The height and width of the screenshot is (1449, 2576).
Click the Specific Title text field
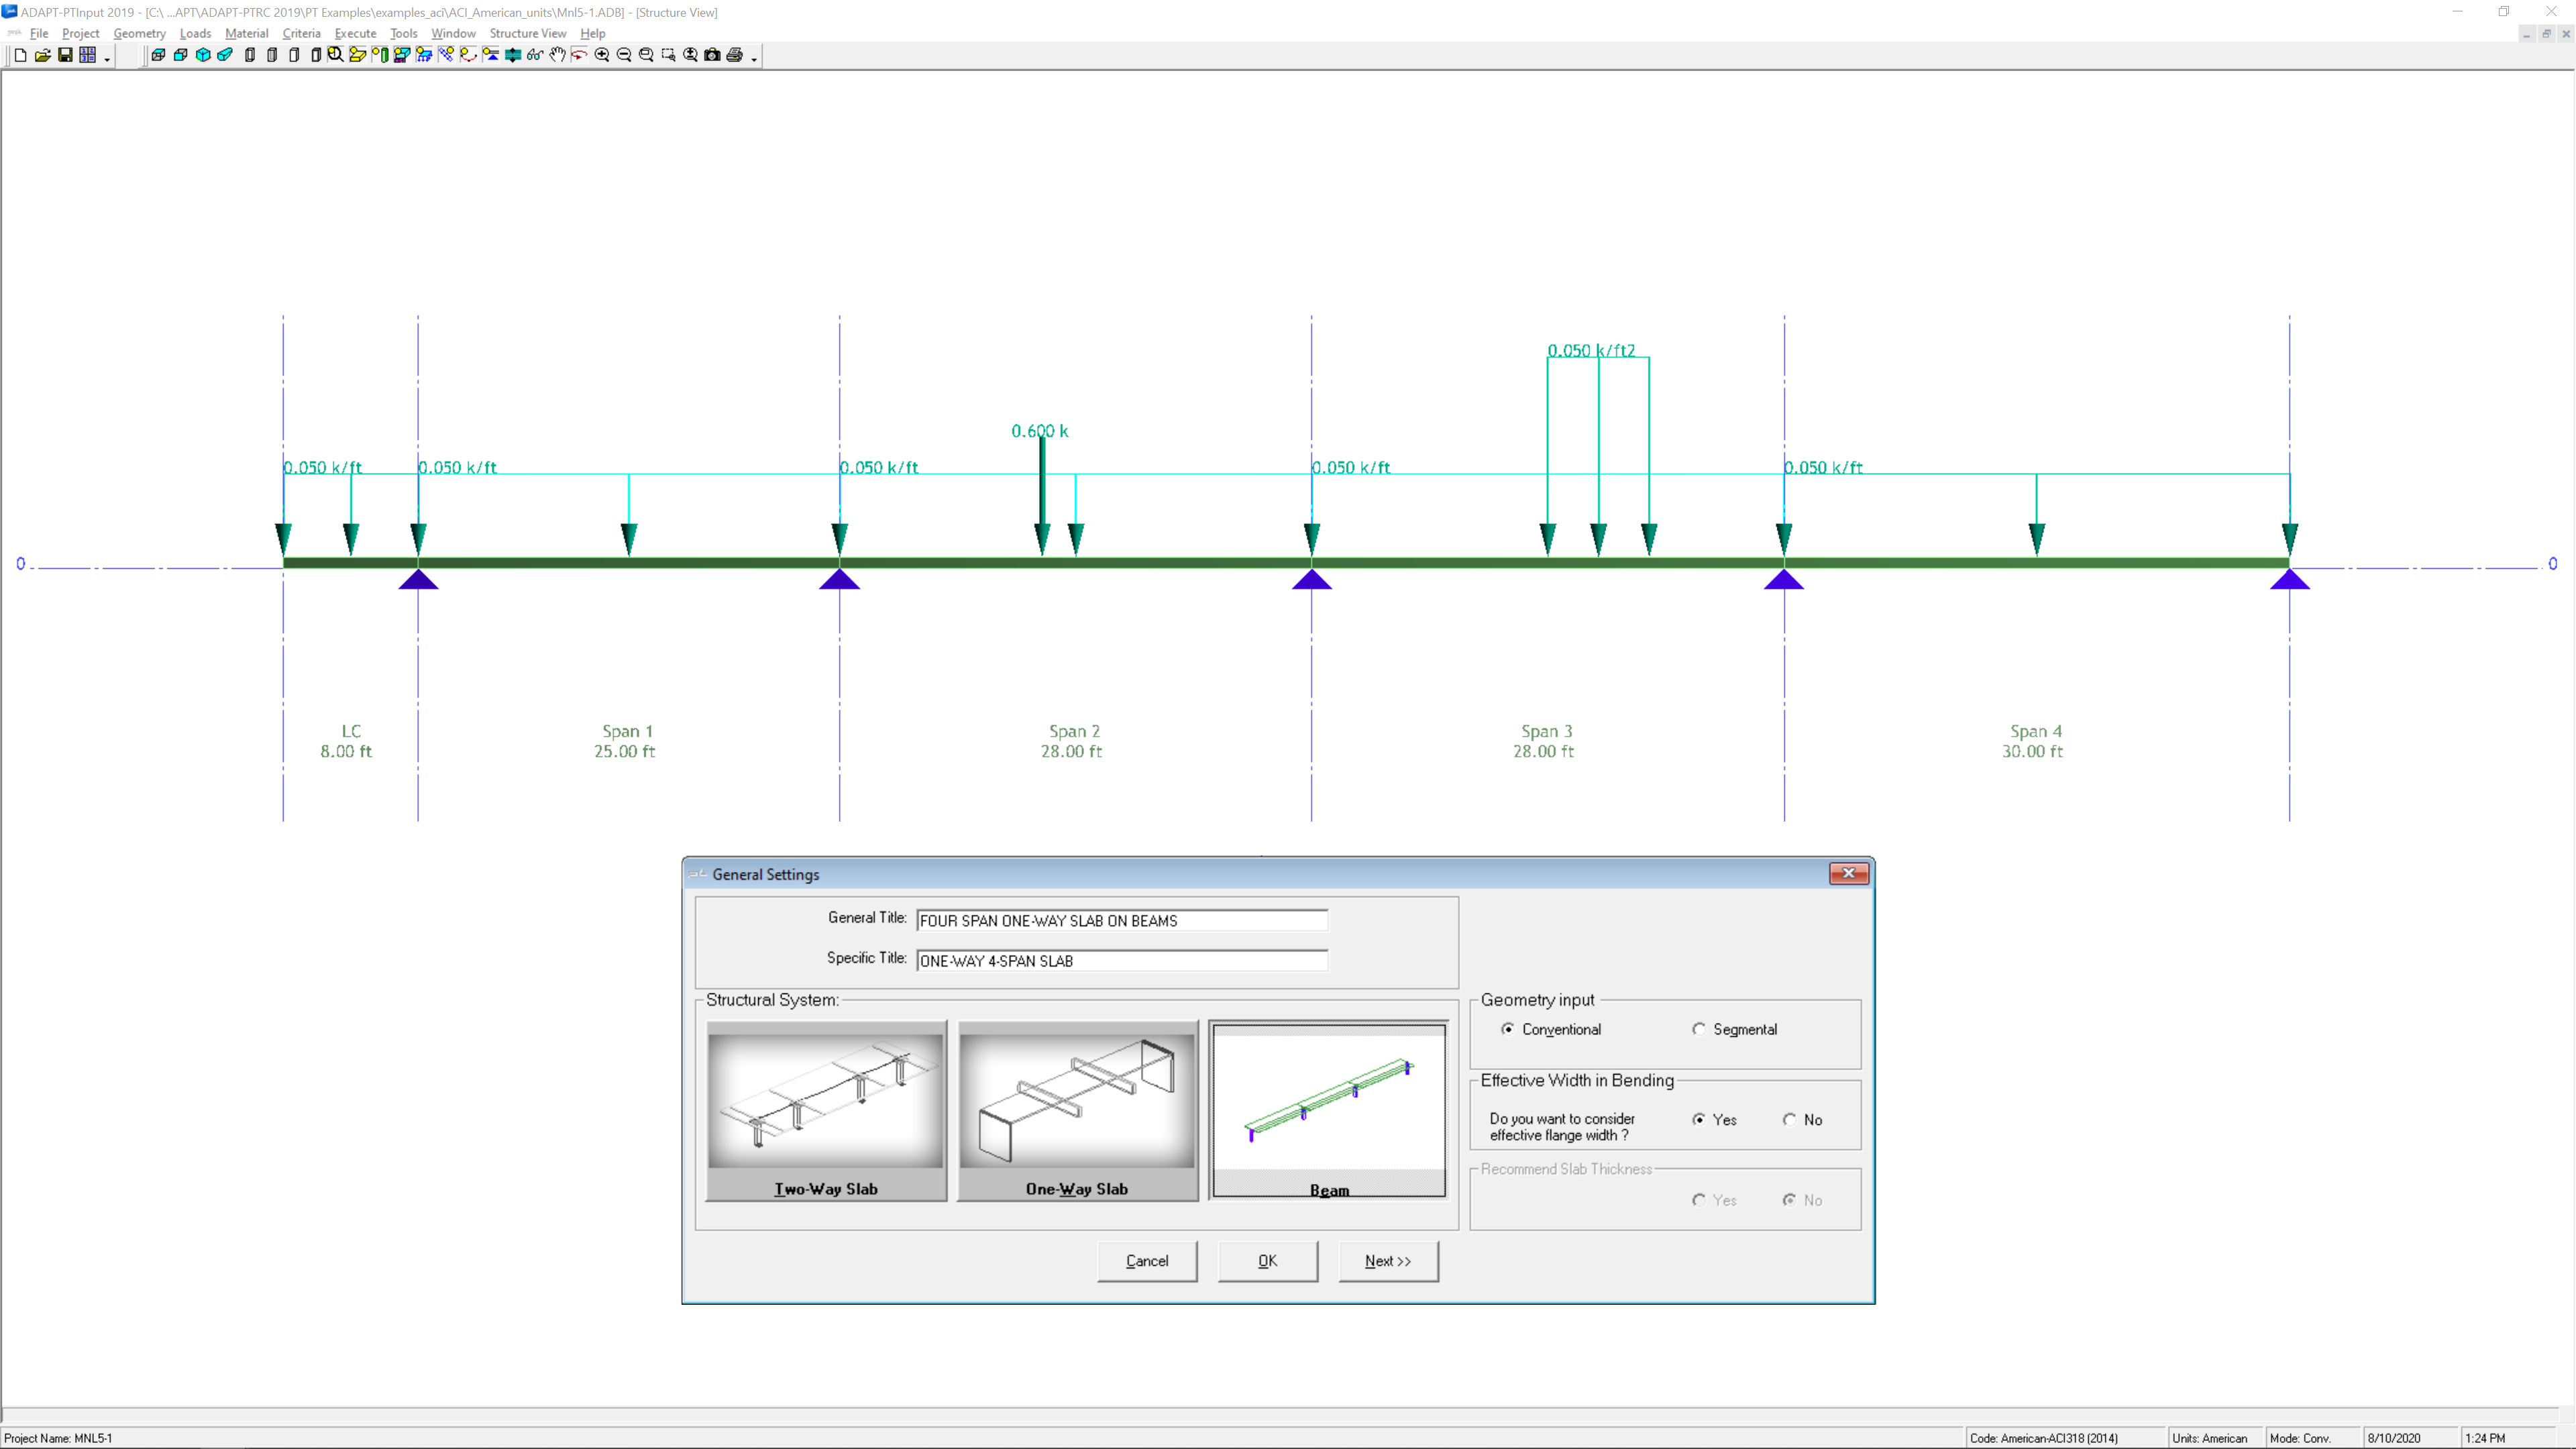click(1121, 961)
